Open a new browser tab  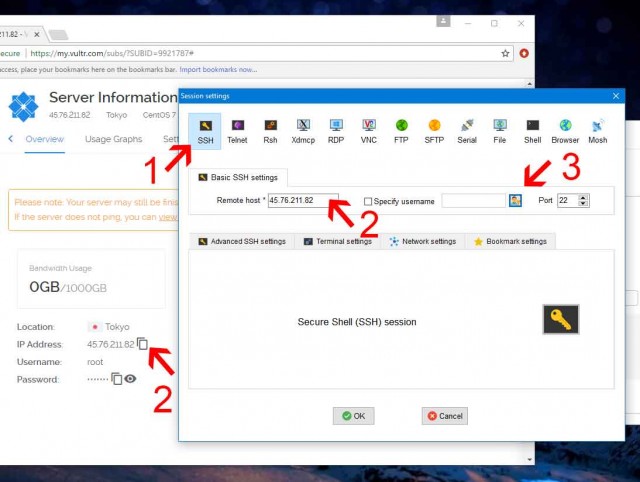[x=58, y=35]
